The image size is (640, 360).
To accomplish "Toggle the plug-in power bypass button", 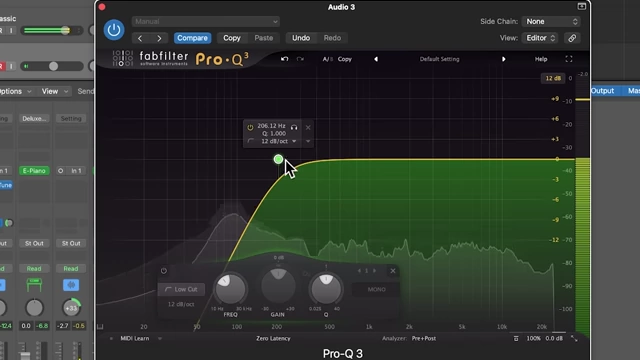I will 114,30.
